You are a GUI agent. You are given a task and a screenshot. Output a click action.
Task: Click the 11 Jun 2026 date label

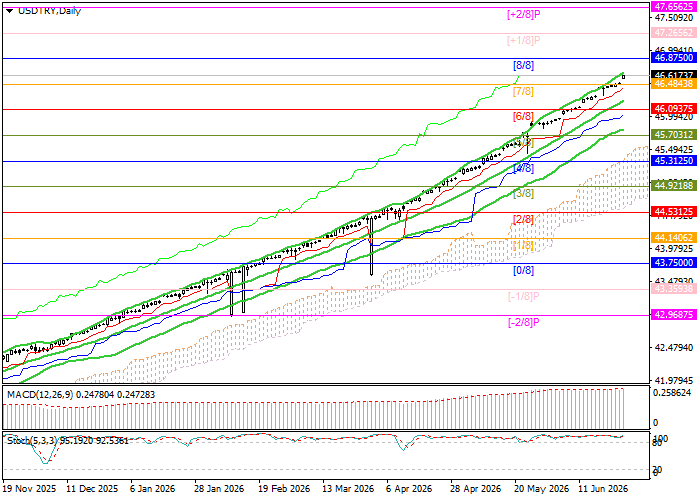coord(603,489)
